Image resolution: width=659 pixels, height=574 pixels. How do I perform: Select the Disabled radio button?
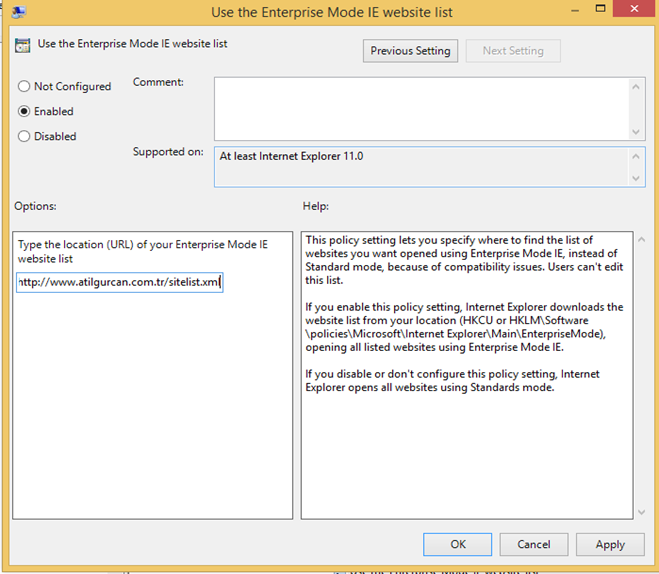point(24,136)
